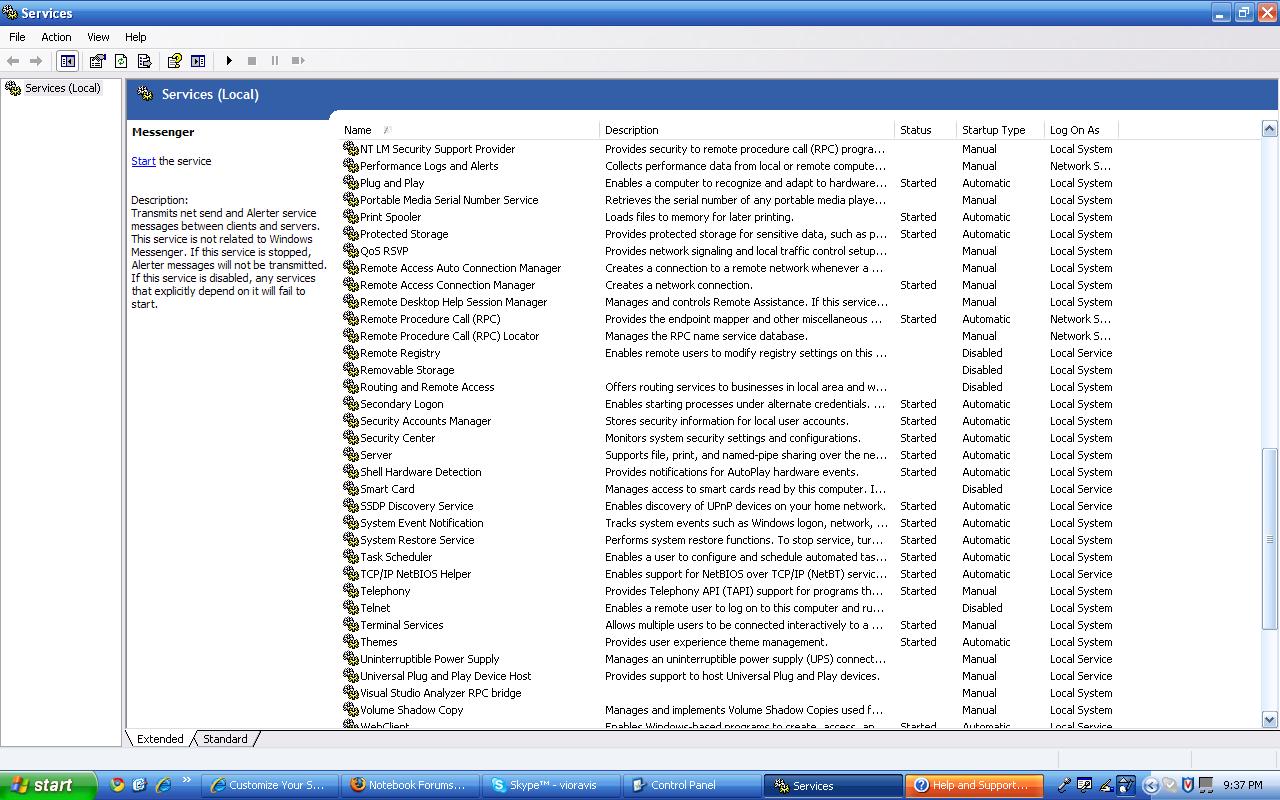The image size is (1280, 800).
Task: Sort by the Log On As column header
Action: (x=1081, y=130)
